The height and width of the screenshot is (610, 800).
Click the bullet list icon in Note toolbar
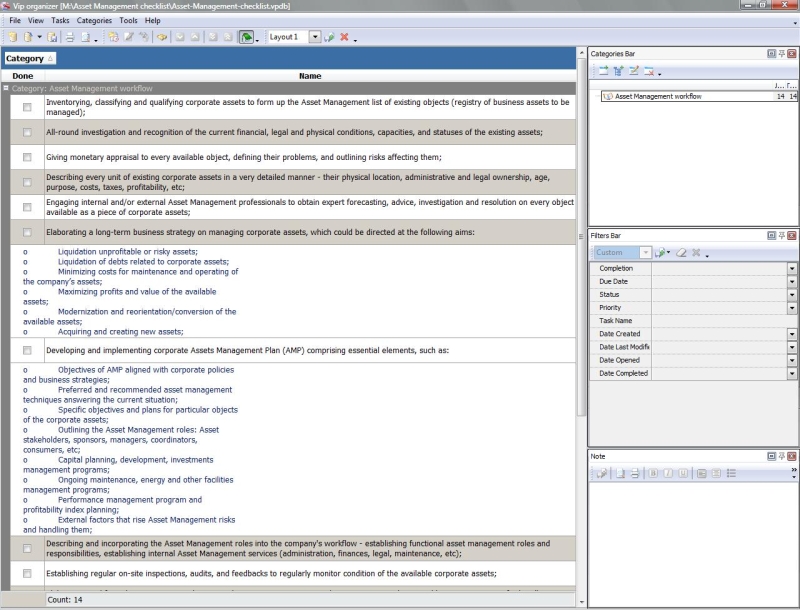(731, 473)
